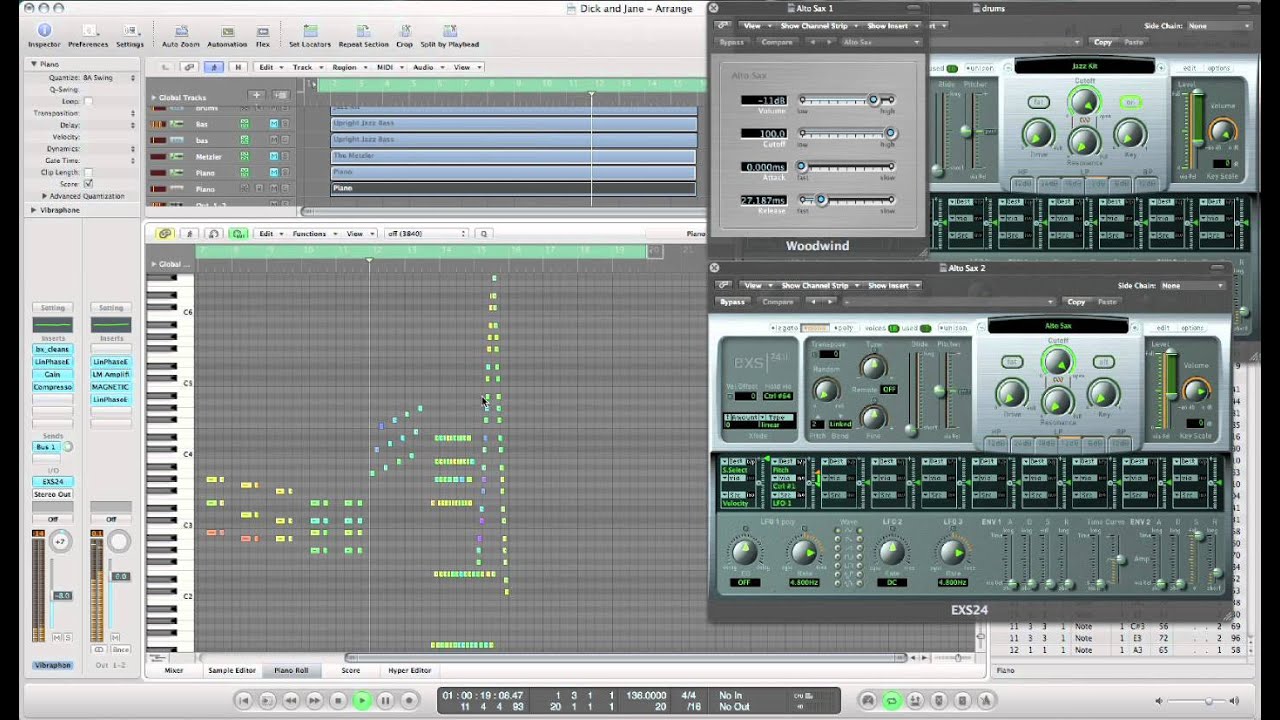The width and height of the screenshot is (1280, 720).
Task: Click the Bus 1 send slot
Action: (47, 447)
